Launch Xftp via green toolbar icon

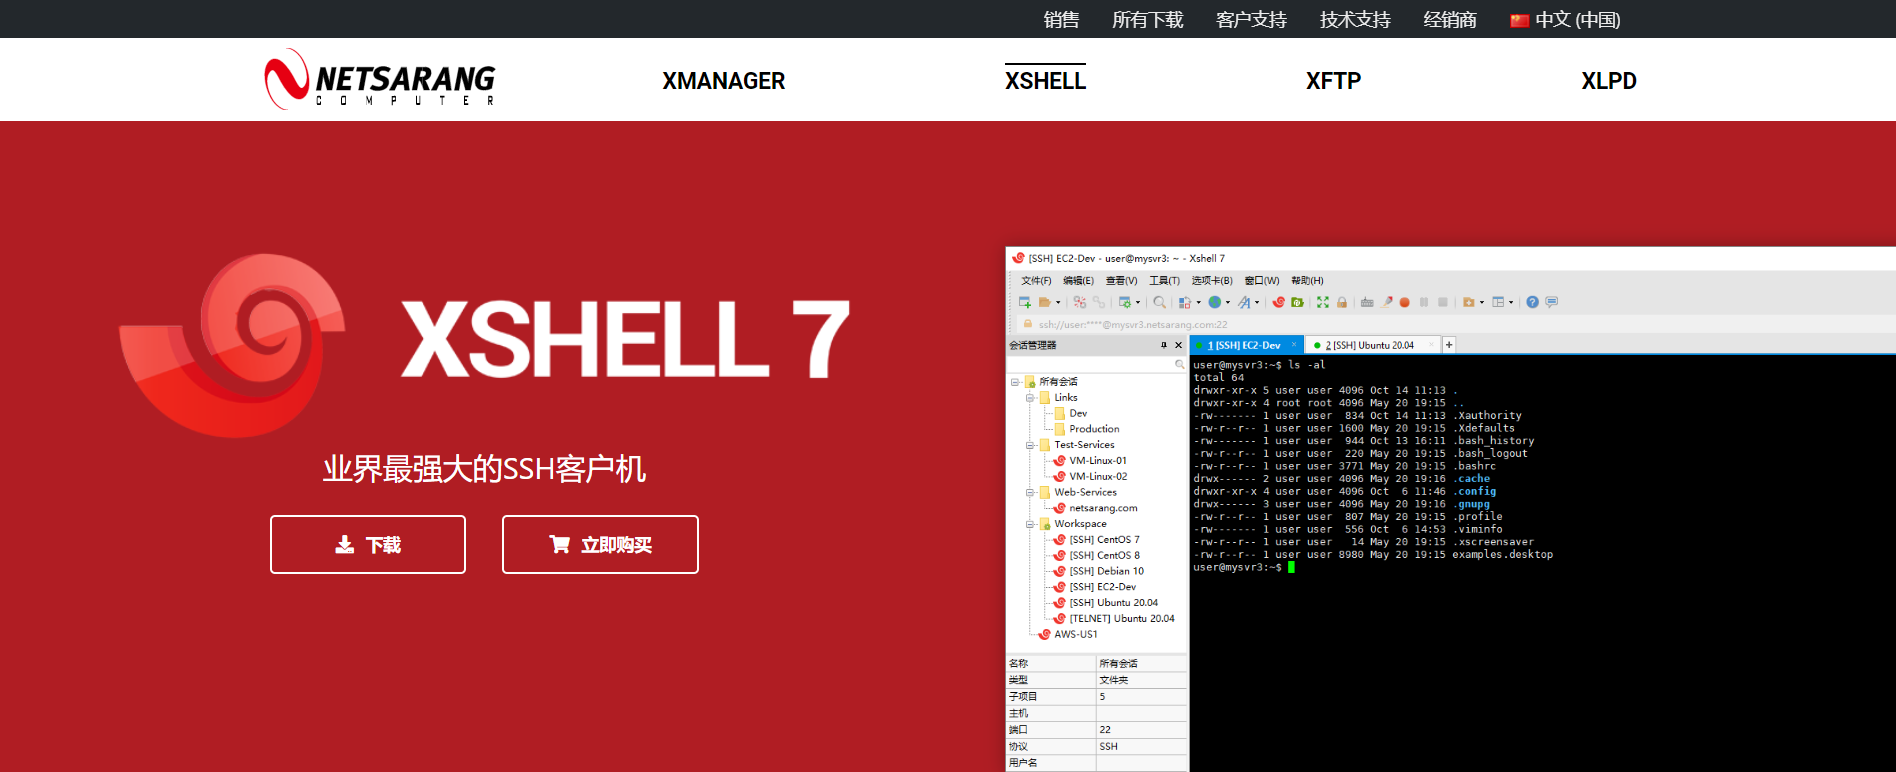pyautogui.click(x=1297, y=302)
